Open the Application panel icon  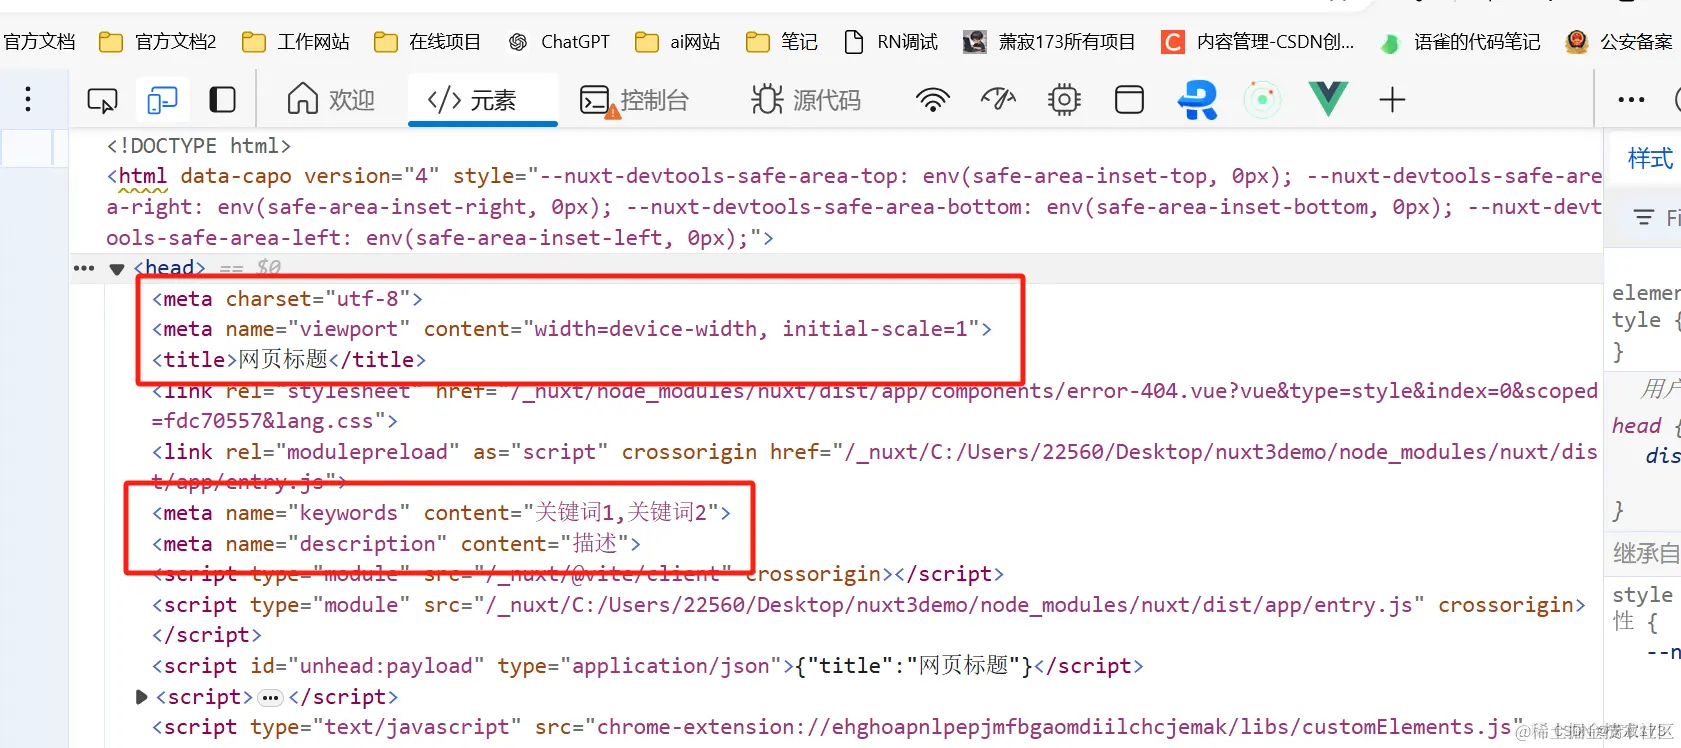[x=1129, y=100]
